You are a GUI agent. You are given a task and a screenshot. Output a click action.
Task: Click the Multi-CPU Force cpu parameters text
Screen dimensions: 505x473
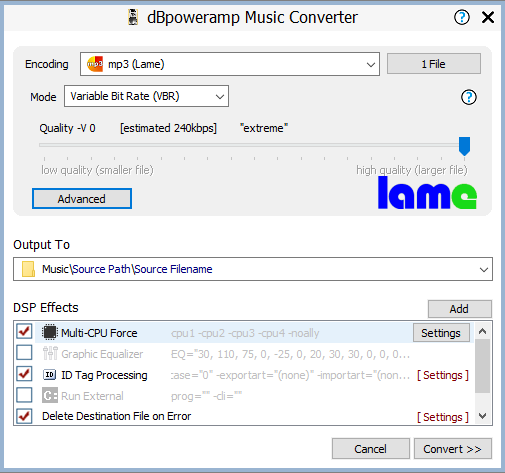pyautogui.click(x=245, y=333)
